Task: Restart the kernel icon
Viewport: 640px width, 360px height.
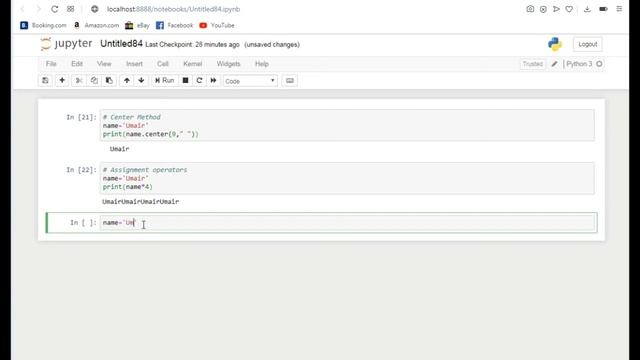Action: [199, 80]
